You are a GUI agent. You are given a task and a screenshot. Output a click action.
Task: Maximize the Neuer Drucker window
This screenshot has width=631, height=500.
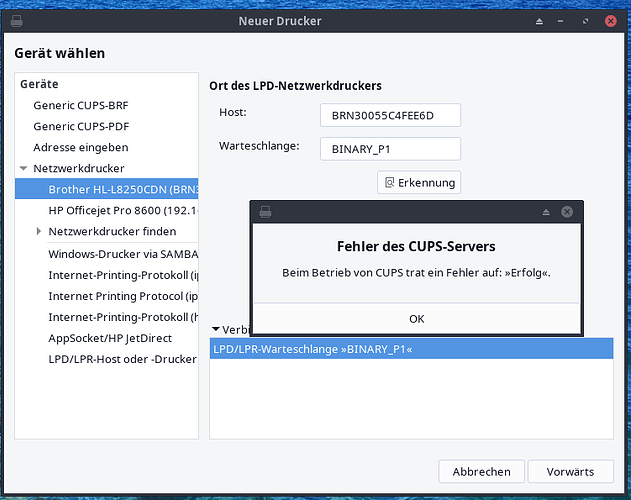(586, 21)
